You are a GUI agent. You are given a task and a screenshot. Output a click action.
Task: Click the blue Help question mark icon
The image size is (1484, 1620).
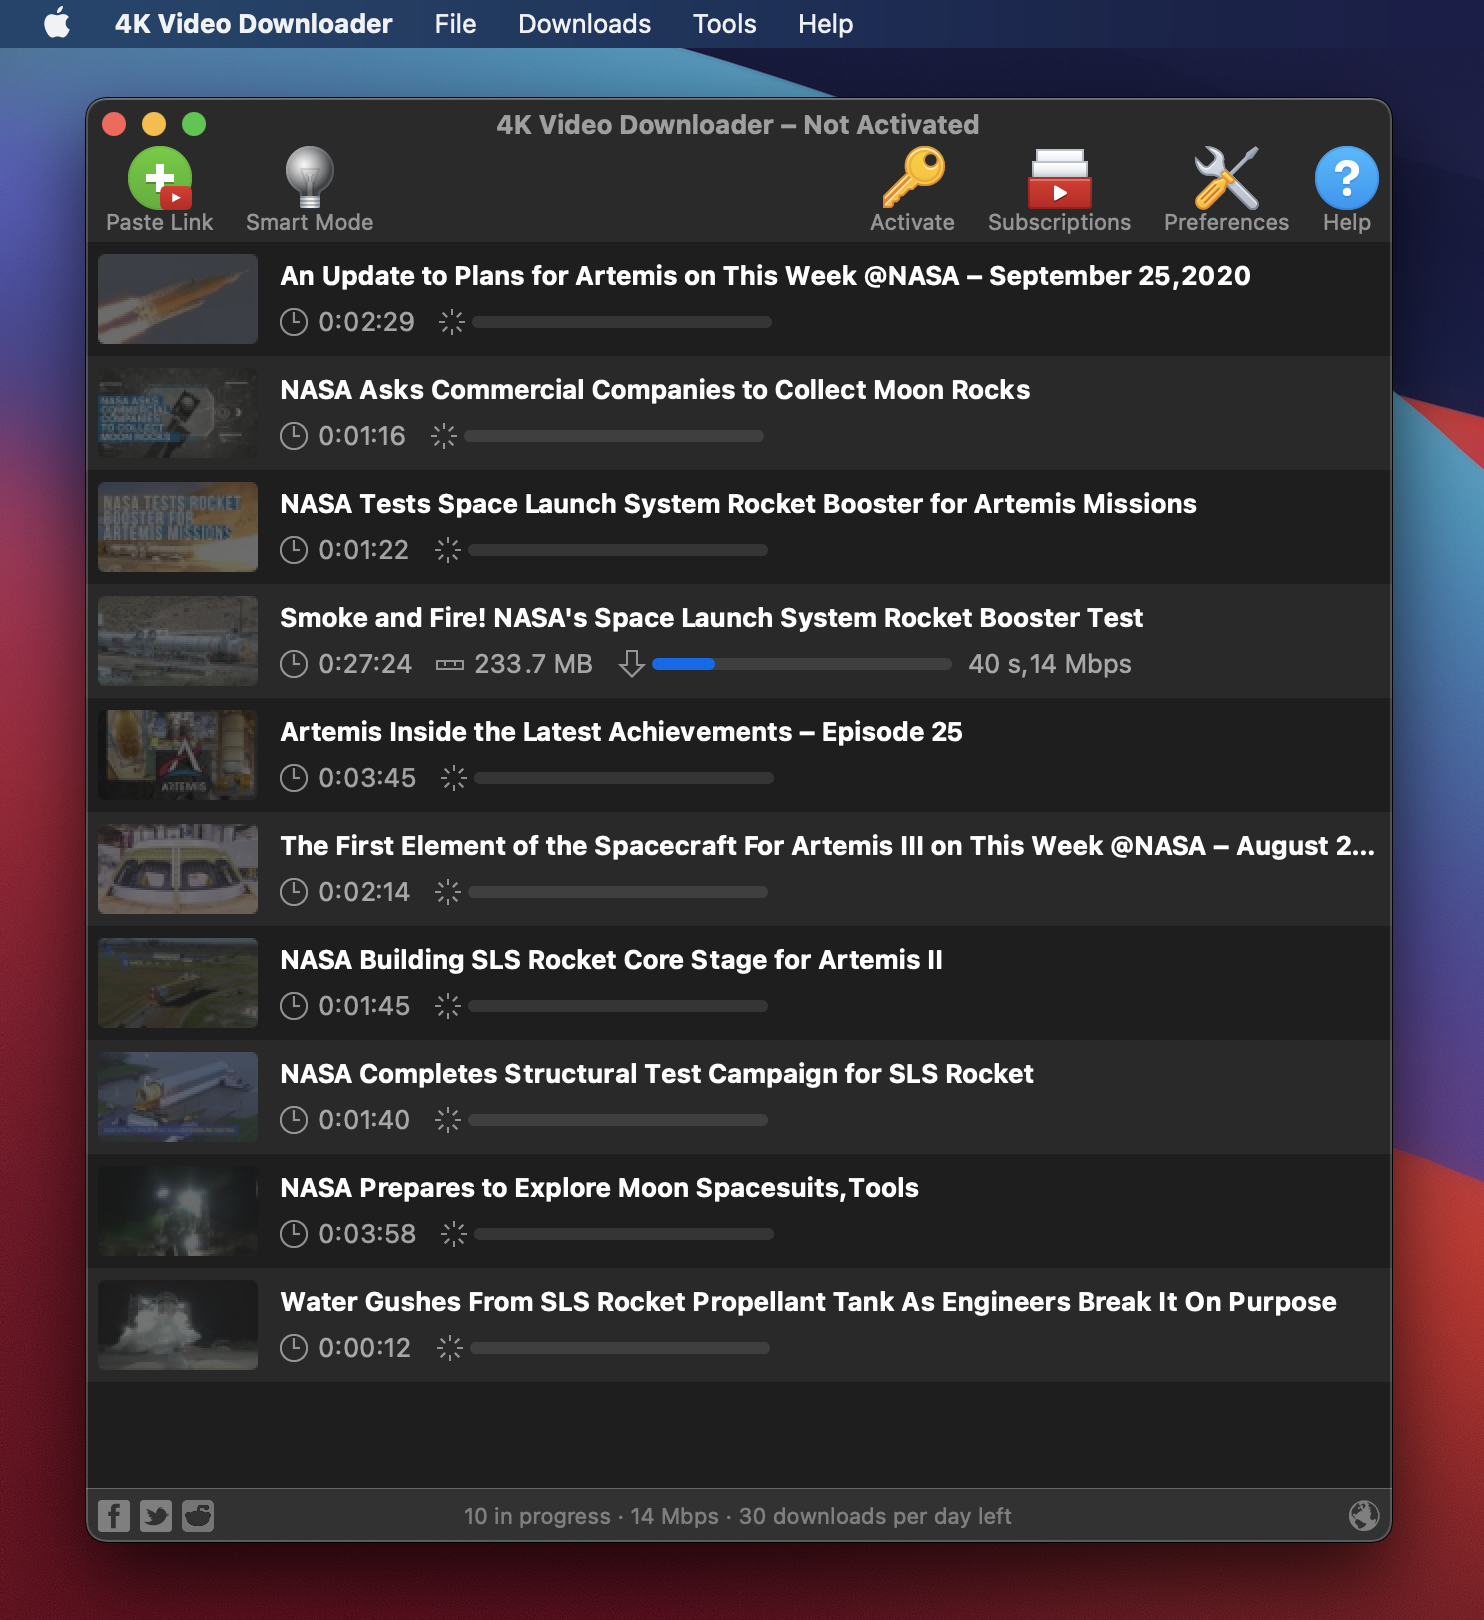click(x=1346, y=178)
